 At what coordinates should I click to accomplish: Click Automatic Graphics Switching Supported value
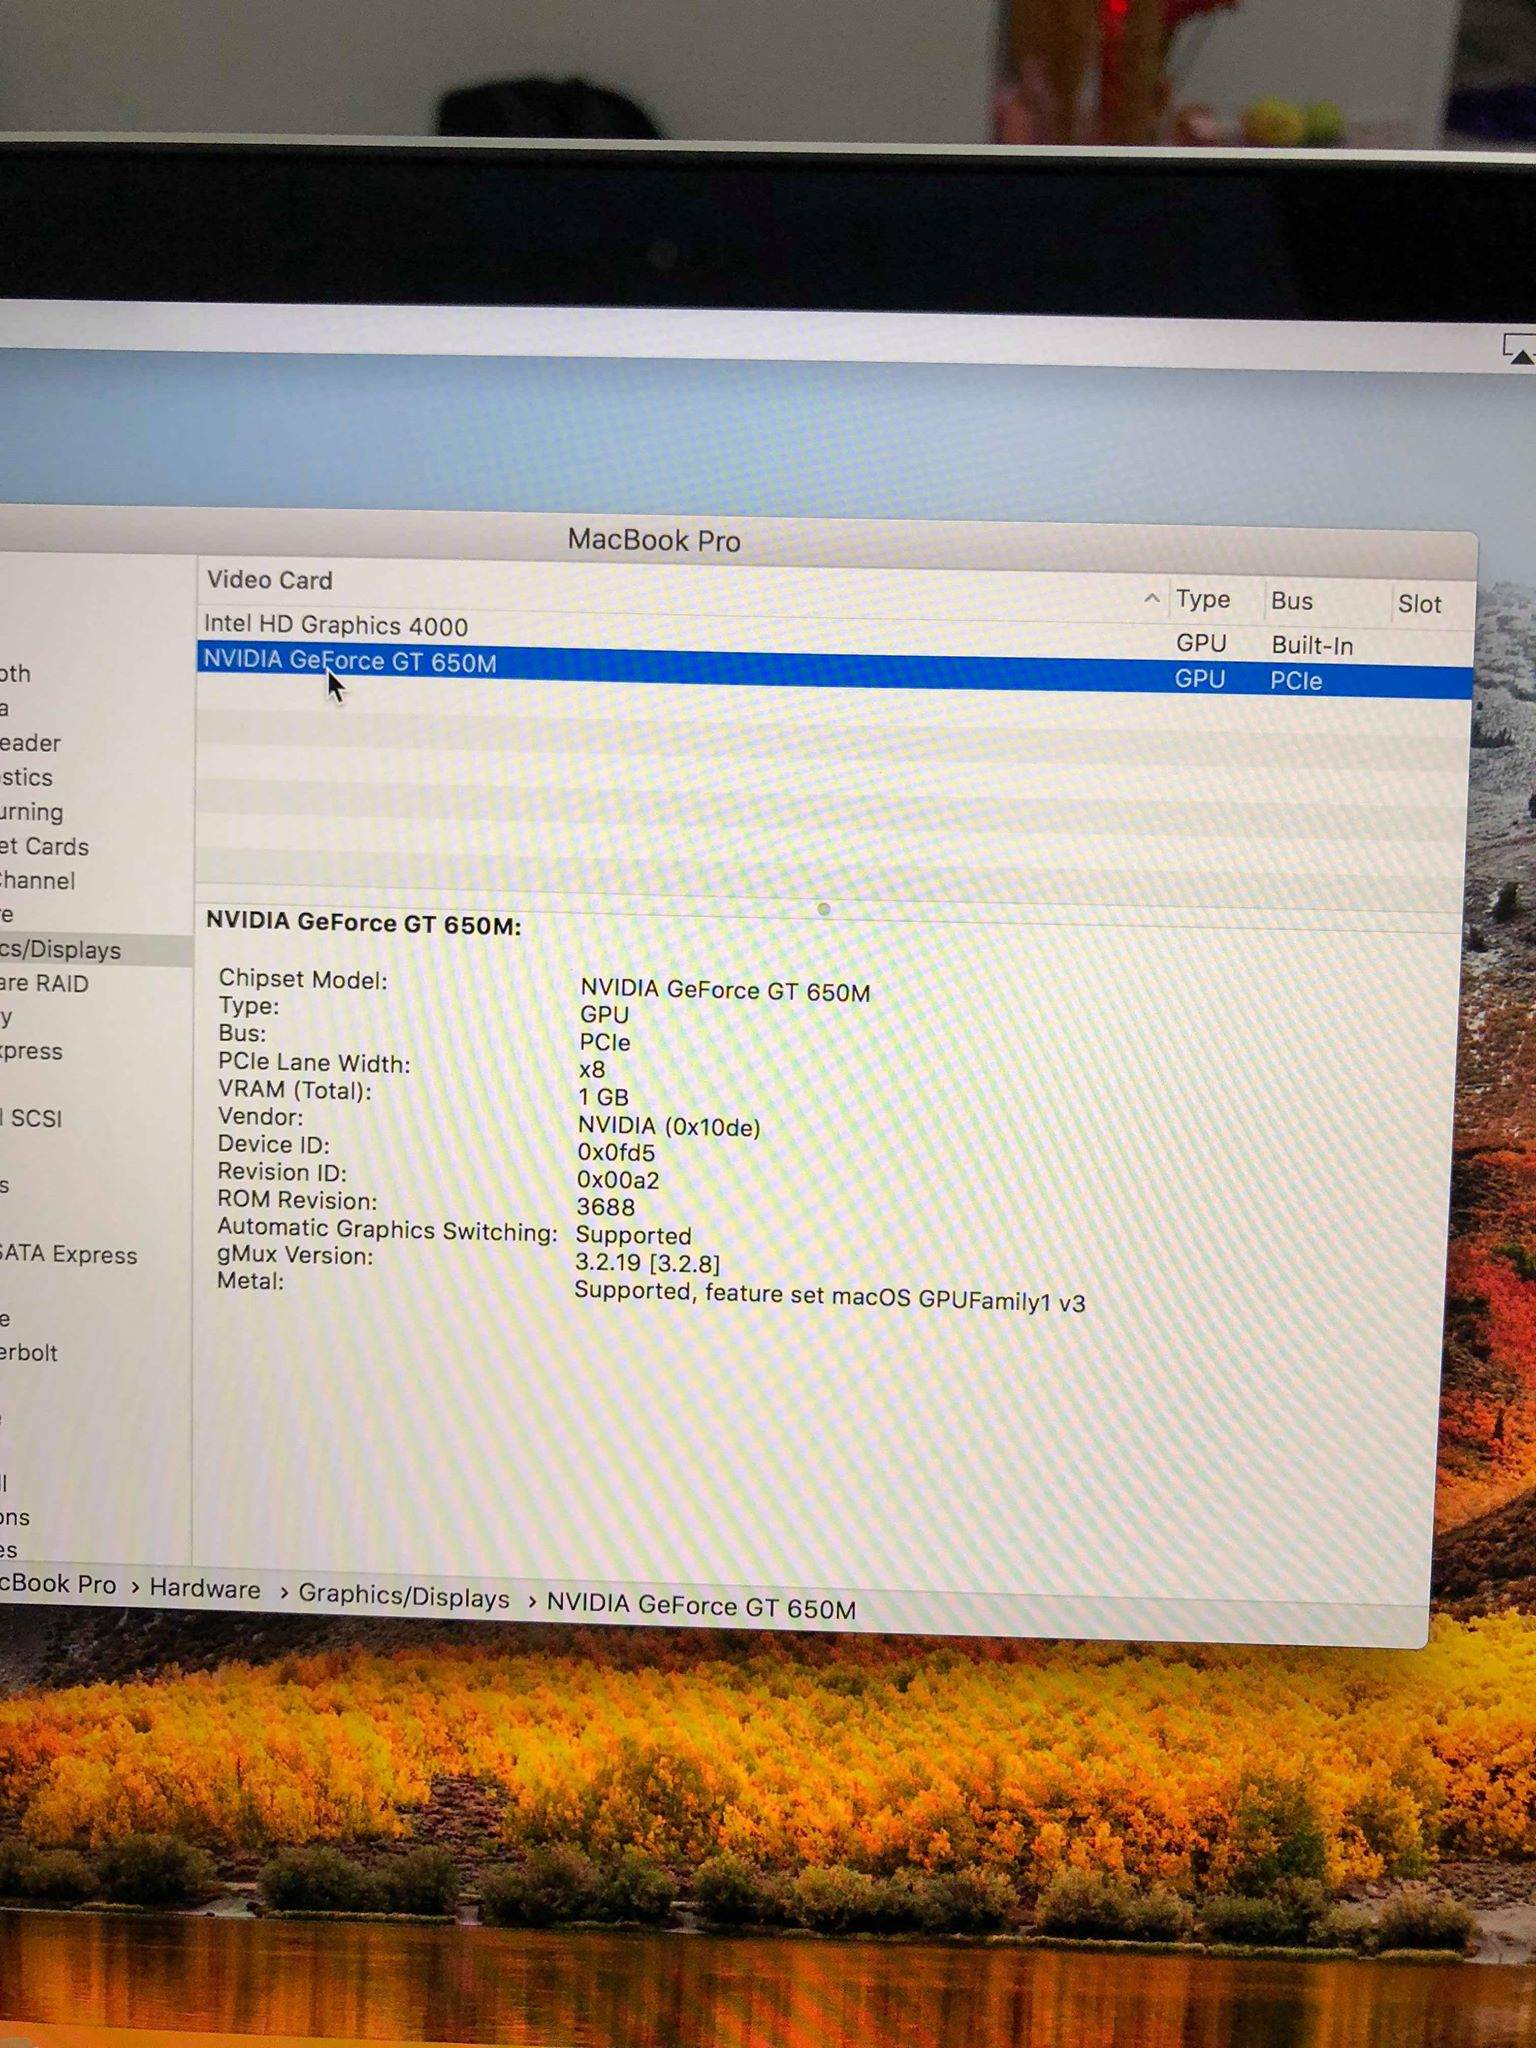click(x=633, y=1236)
